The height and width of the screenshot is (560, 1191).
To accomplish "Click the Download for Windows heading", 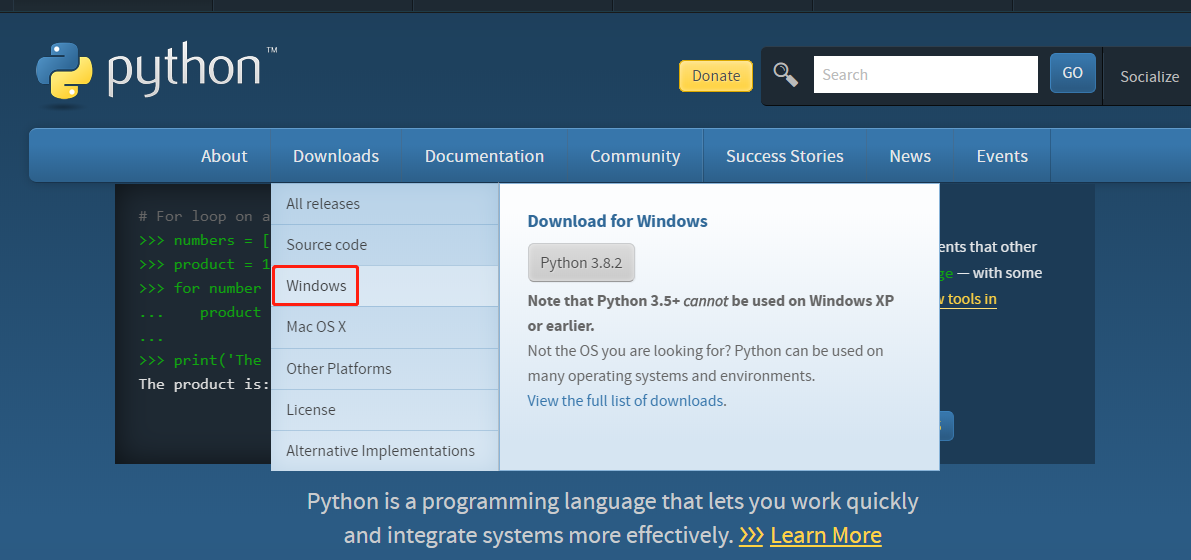I will (618, 221).
